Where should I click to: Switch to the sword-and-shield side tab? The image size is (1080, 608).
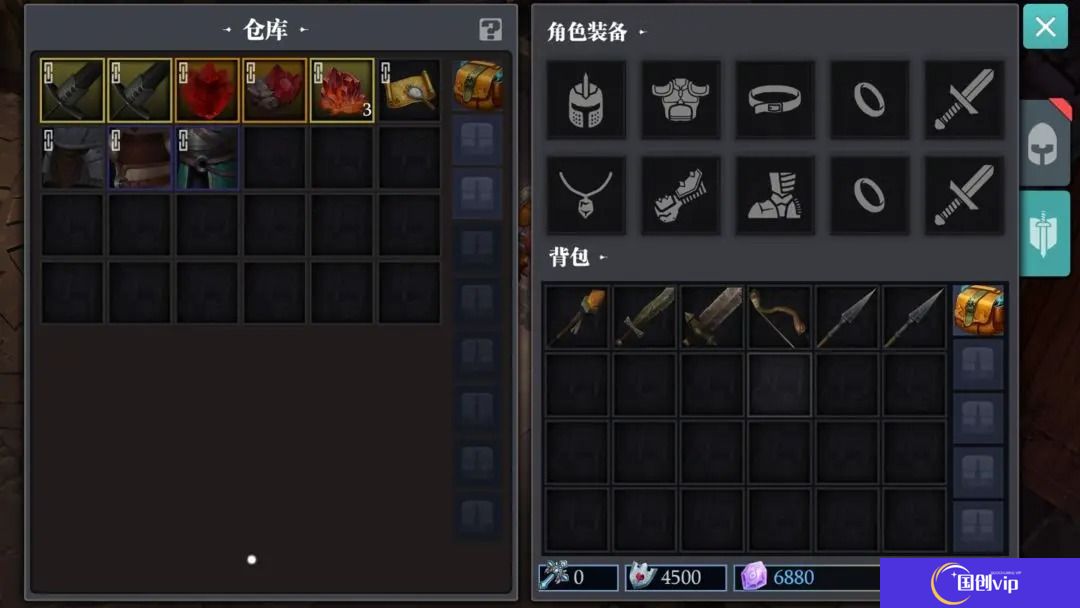point(1043,234)
